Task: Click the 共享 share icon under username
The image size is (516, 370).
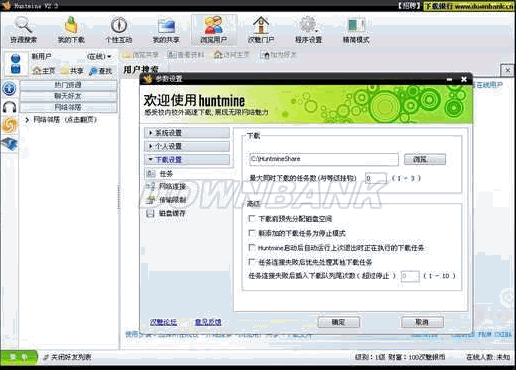Action: click(72, 71)
